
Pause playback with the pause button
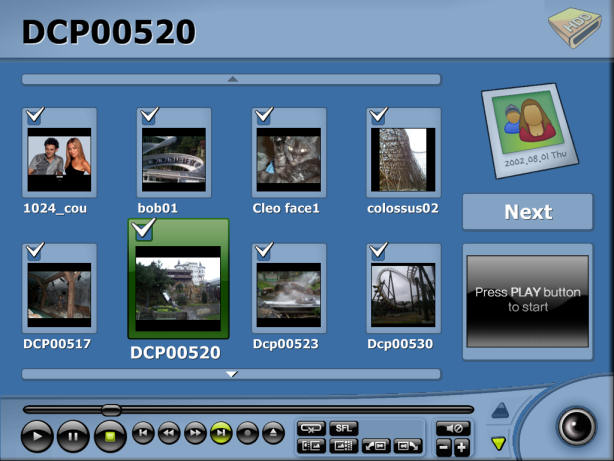pos(73,436)
